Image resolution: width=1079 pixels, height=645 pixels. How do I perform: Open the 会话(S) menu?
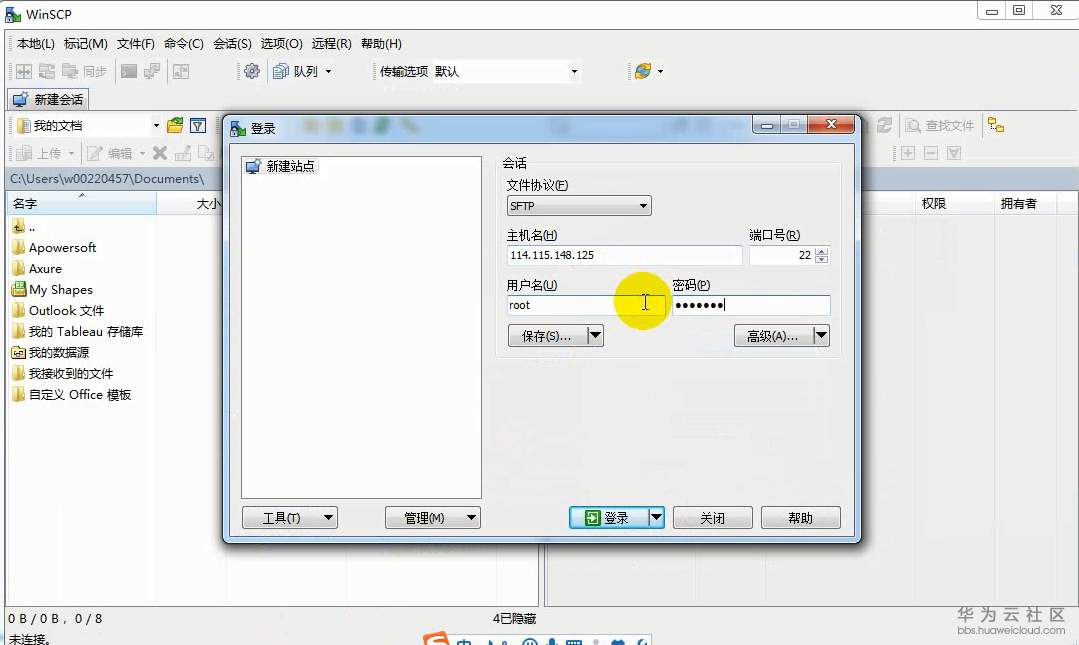coord(232,44)
